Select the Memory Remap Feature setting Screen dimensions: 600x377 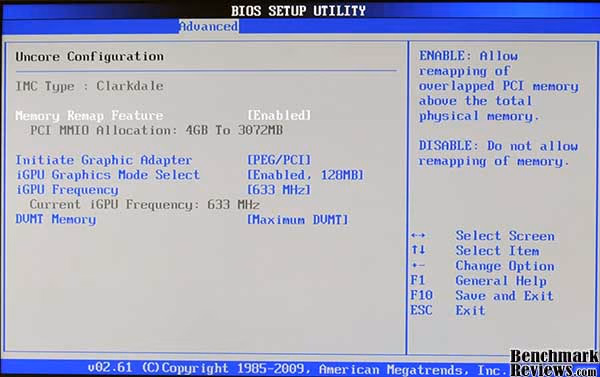pos(90,116)
